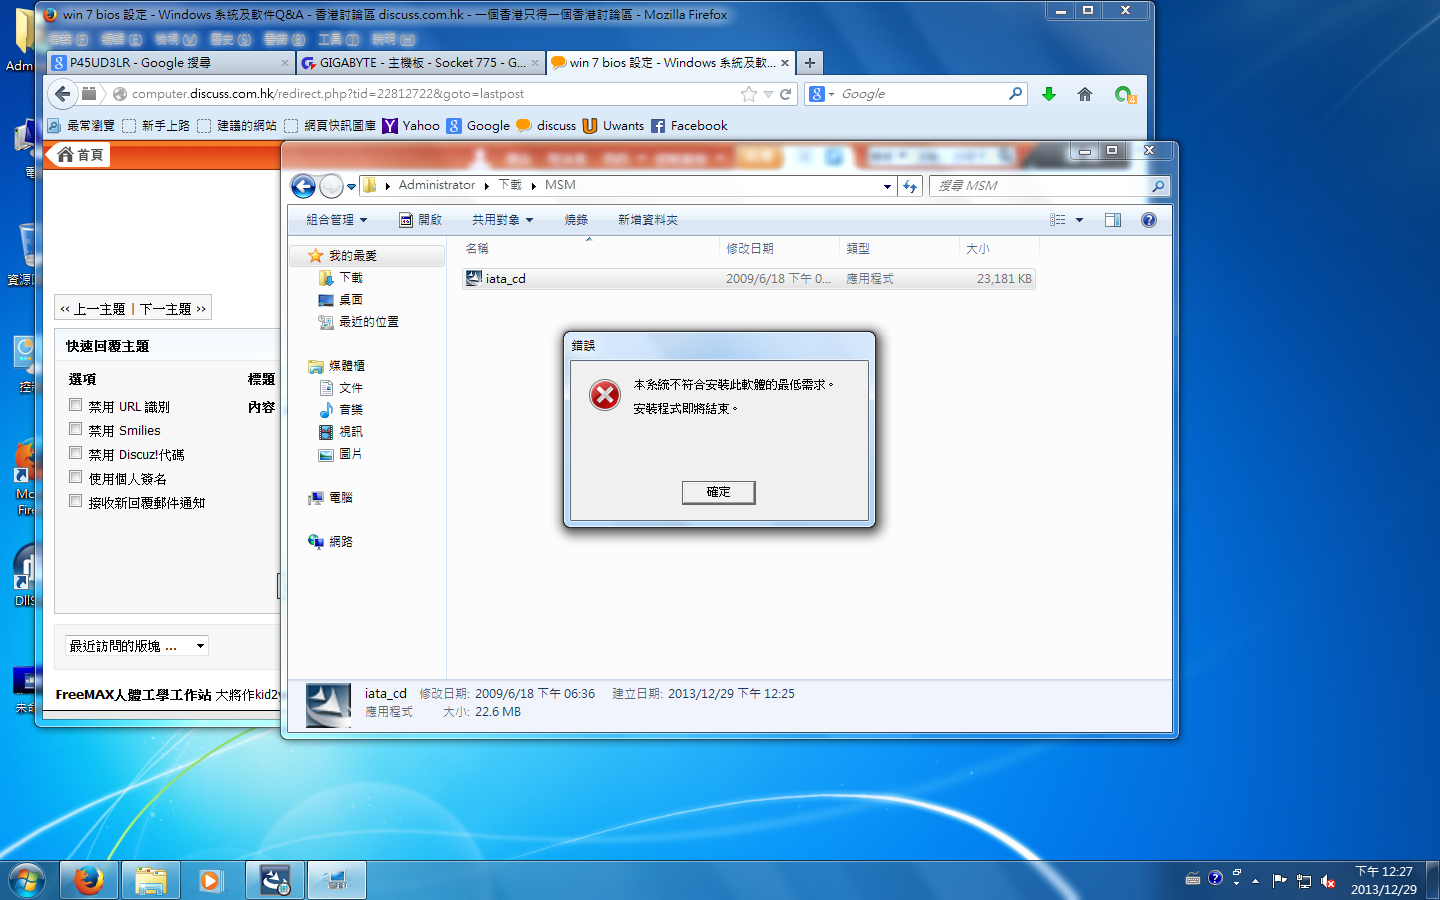Toggle the Explorer preview pane

pos(1113,220)
